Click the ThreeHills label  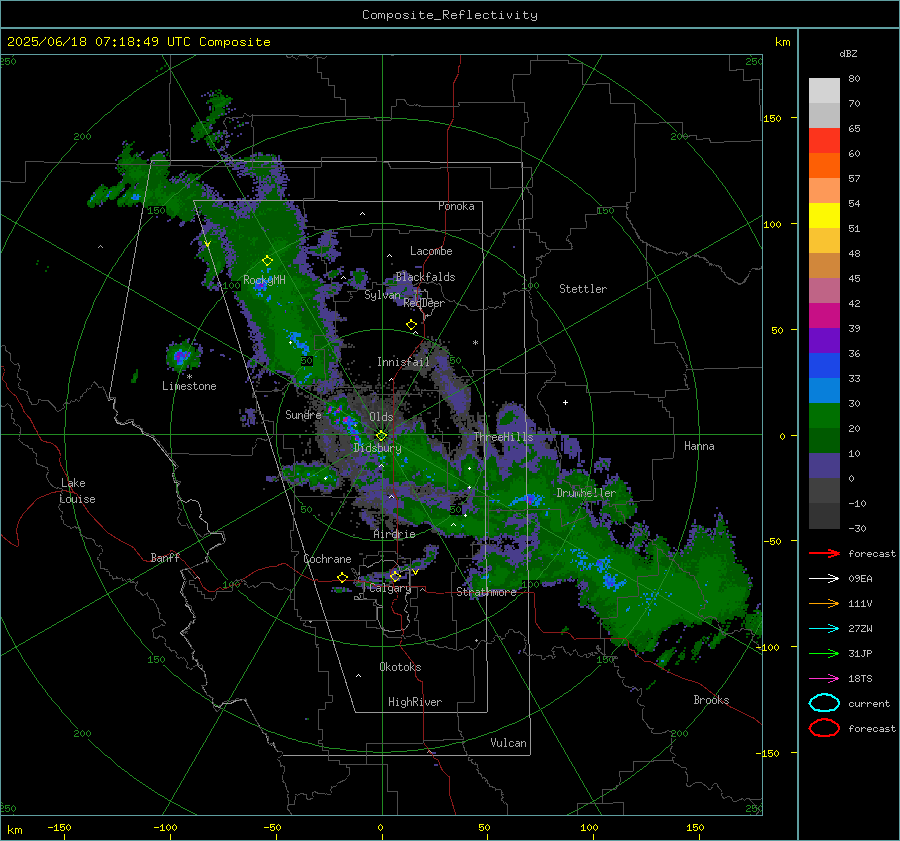pyautogui.click(x=503, y=437)
